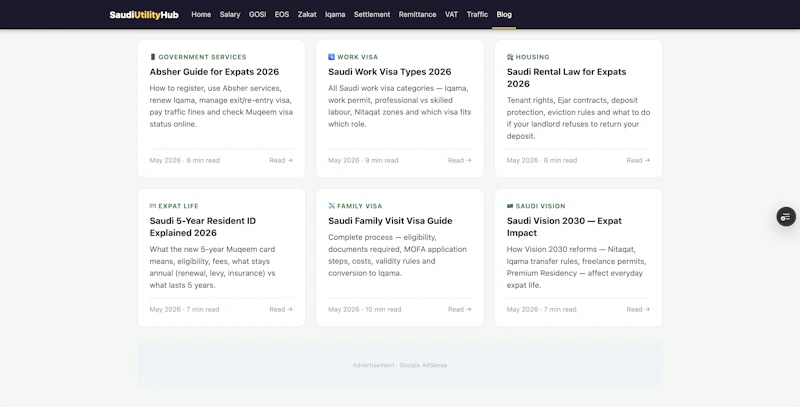Click the Rental Law description about tenant rights

(578, 118)
